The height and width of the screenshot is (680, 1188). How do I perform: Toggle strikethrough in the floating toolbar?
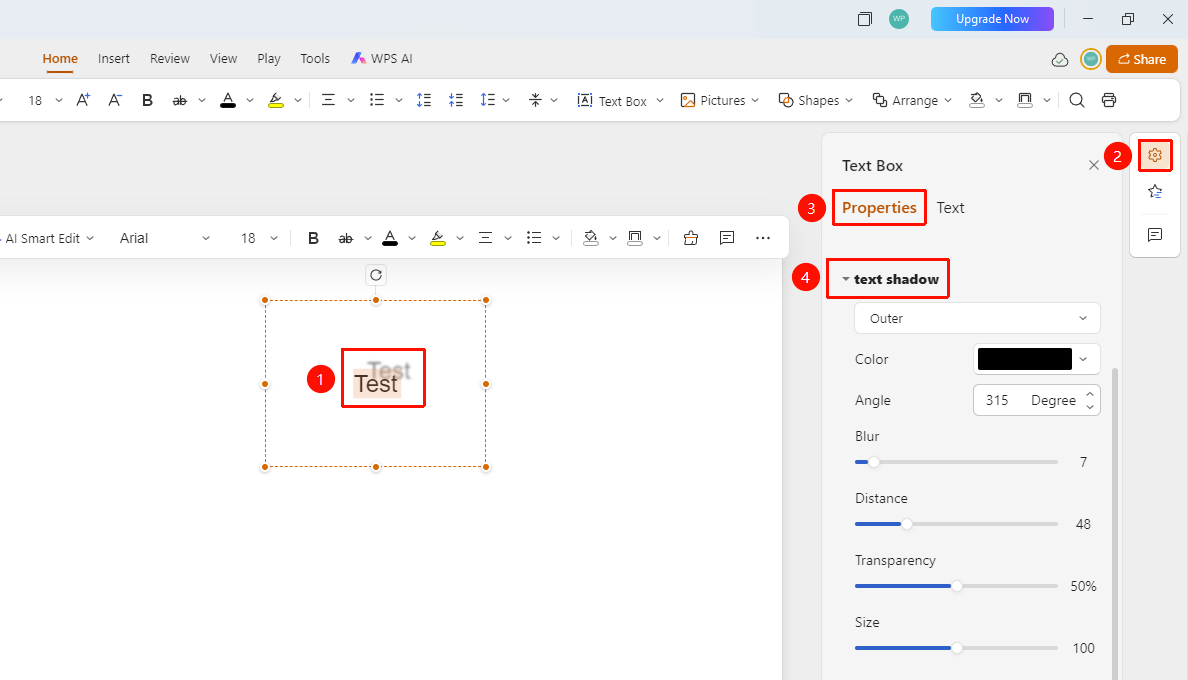point(345,238)
